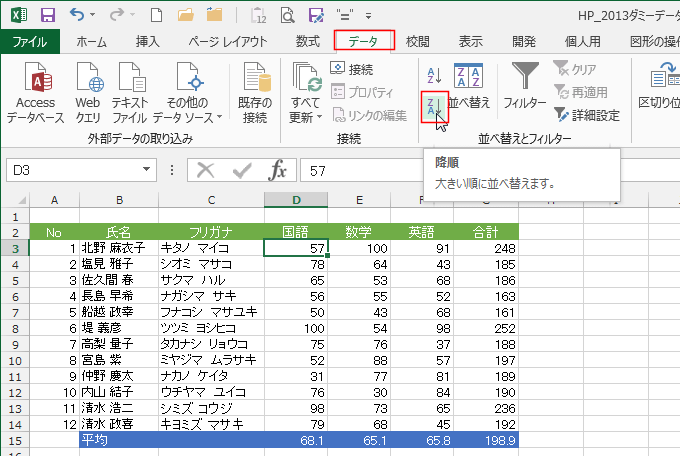Click the descending sort (Z to A) icon
The height and width of the screenshot is (456, 680).
click(435, 107)
